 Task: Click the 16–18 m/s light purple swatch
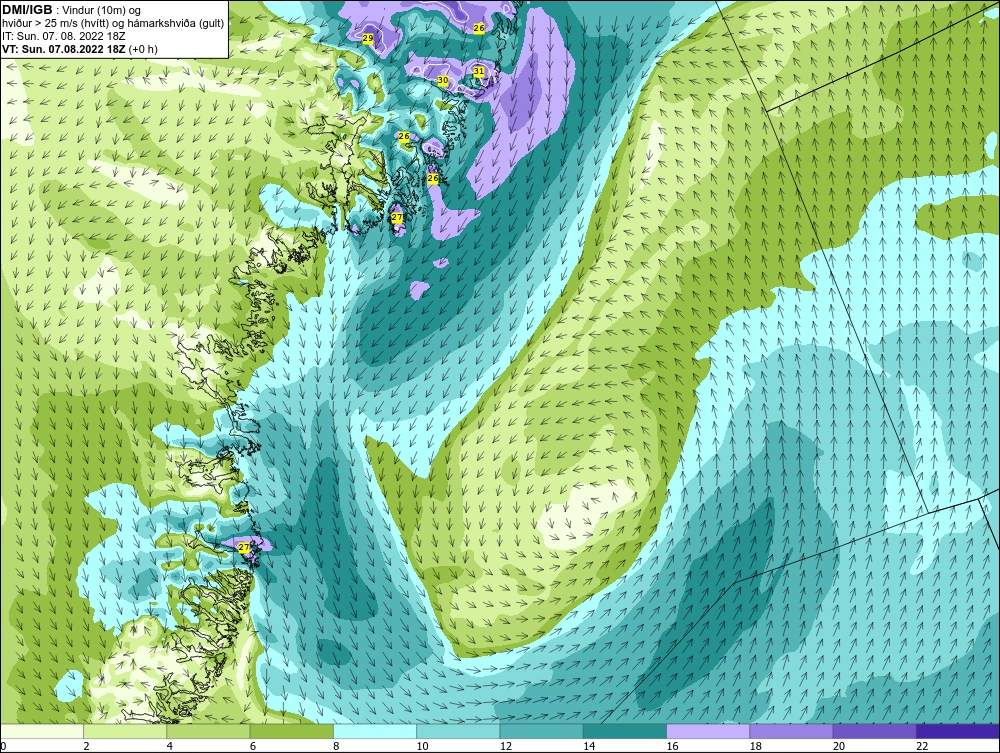[708, 731]
